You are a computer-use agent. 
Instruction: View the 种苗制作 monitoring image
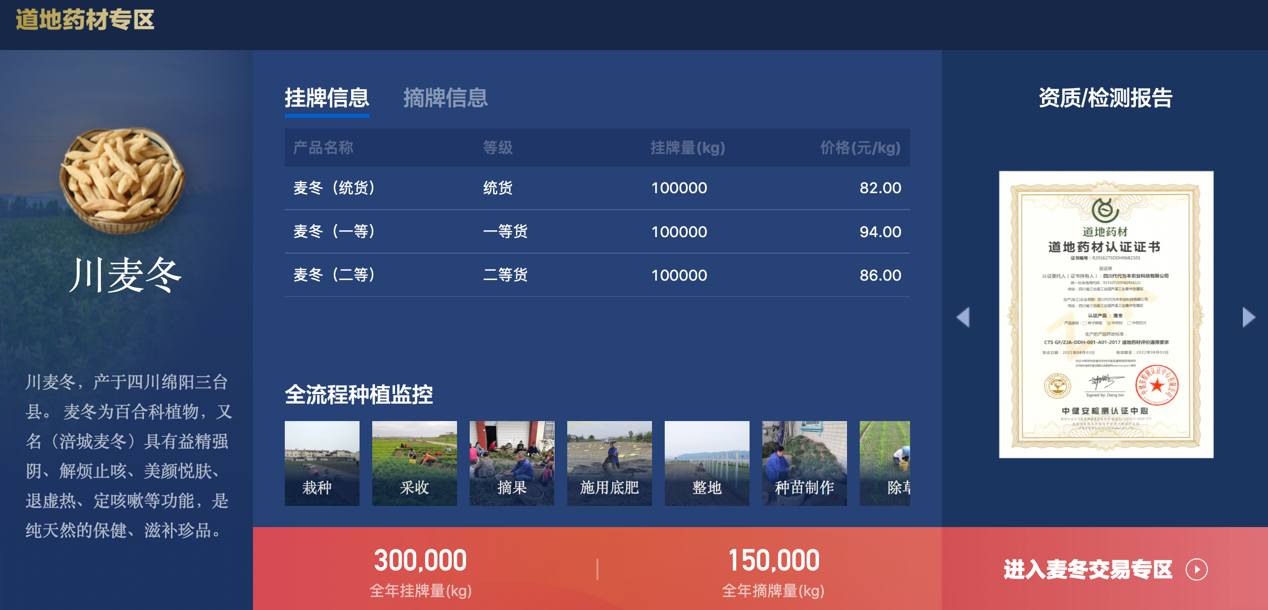tap(804, 463)
